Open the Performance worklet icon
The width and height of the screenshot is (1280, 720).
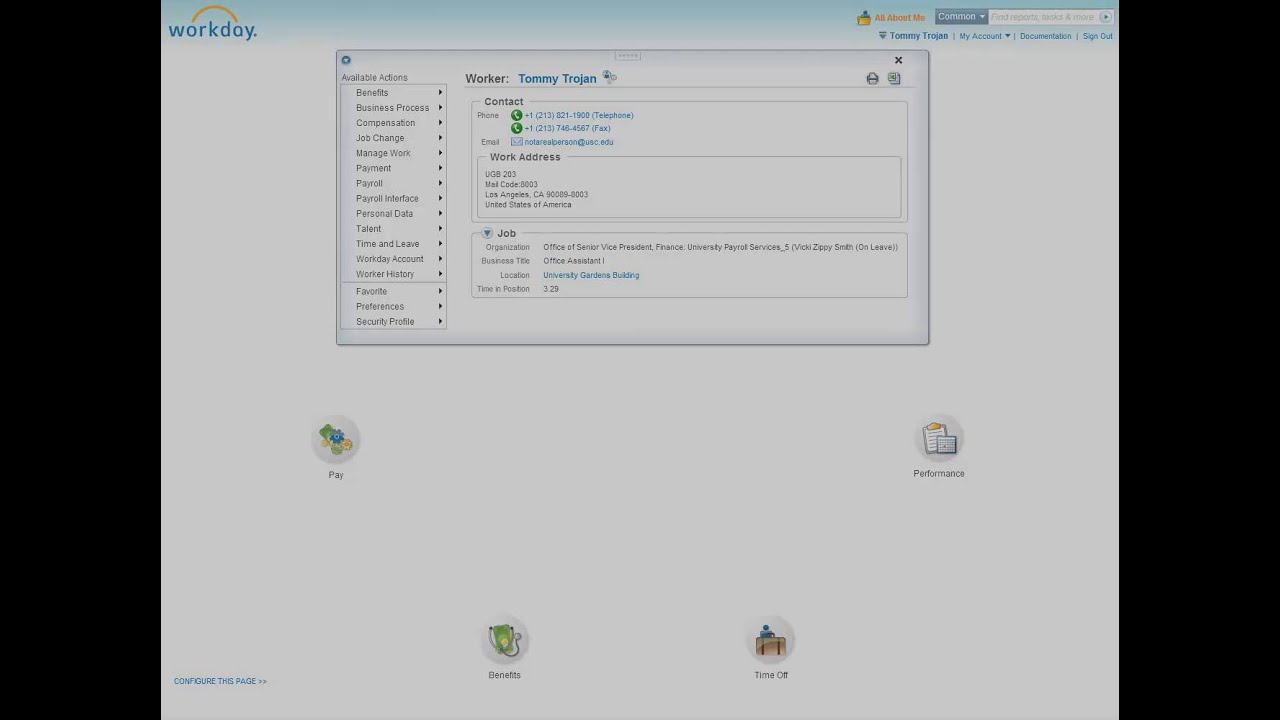click(939, 438)
